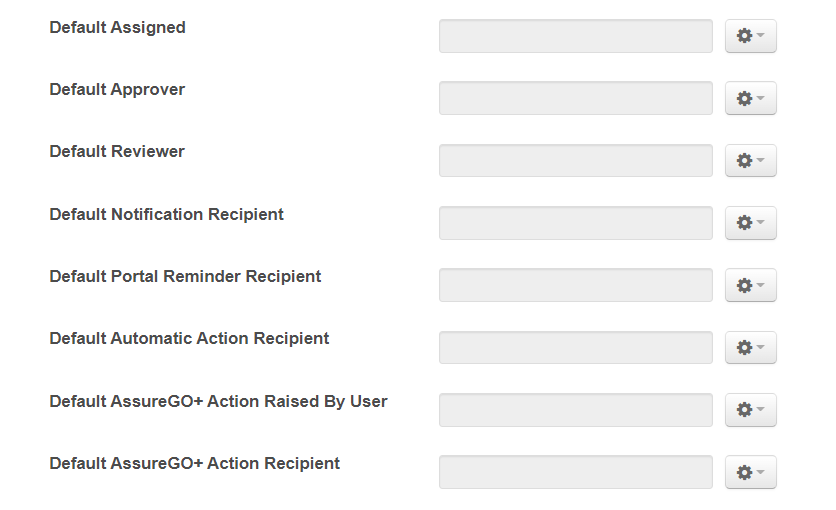
Task: Click the gear button beside Default Reviewer
Action: pos(750,160)
